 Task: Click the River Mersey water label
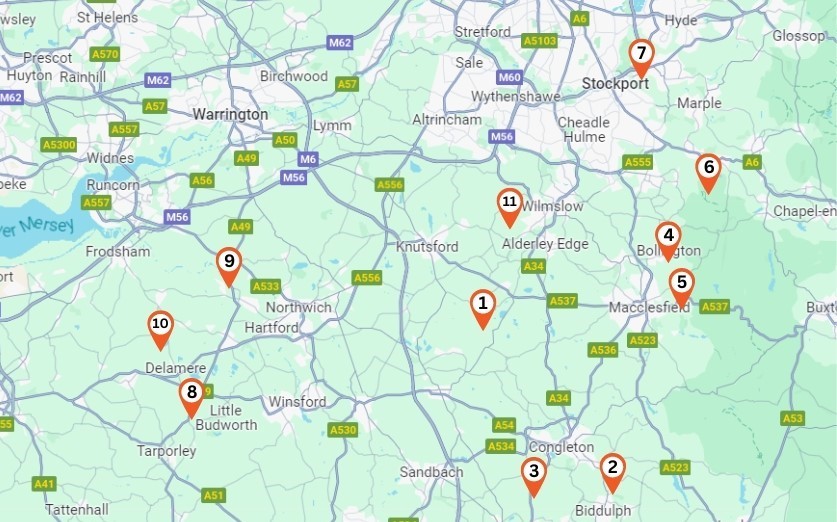tap(37, 227)
